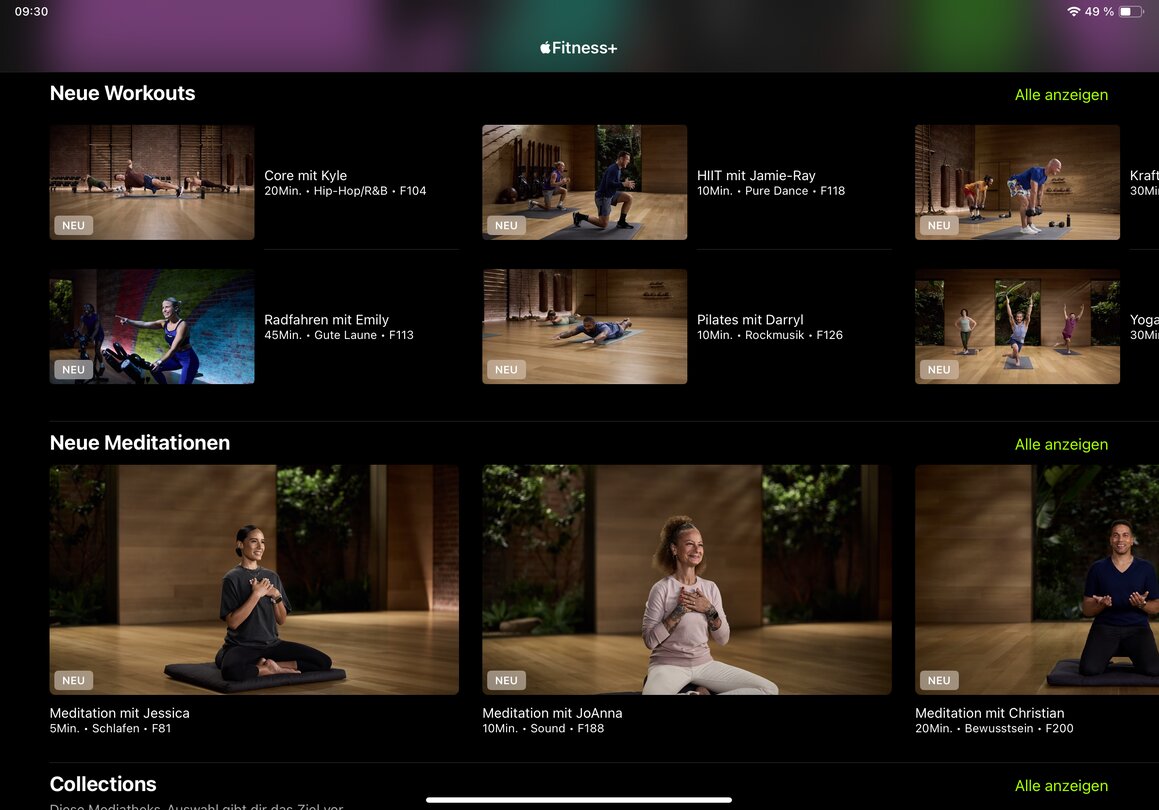Open HIIT mit Jamie-Ray workout thumbnail
Viewport: 1159px width, 810px height.
pyautogui.click(x=584, y=182)
